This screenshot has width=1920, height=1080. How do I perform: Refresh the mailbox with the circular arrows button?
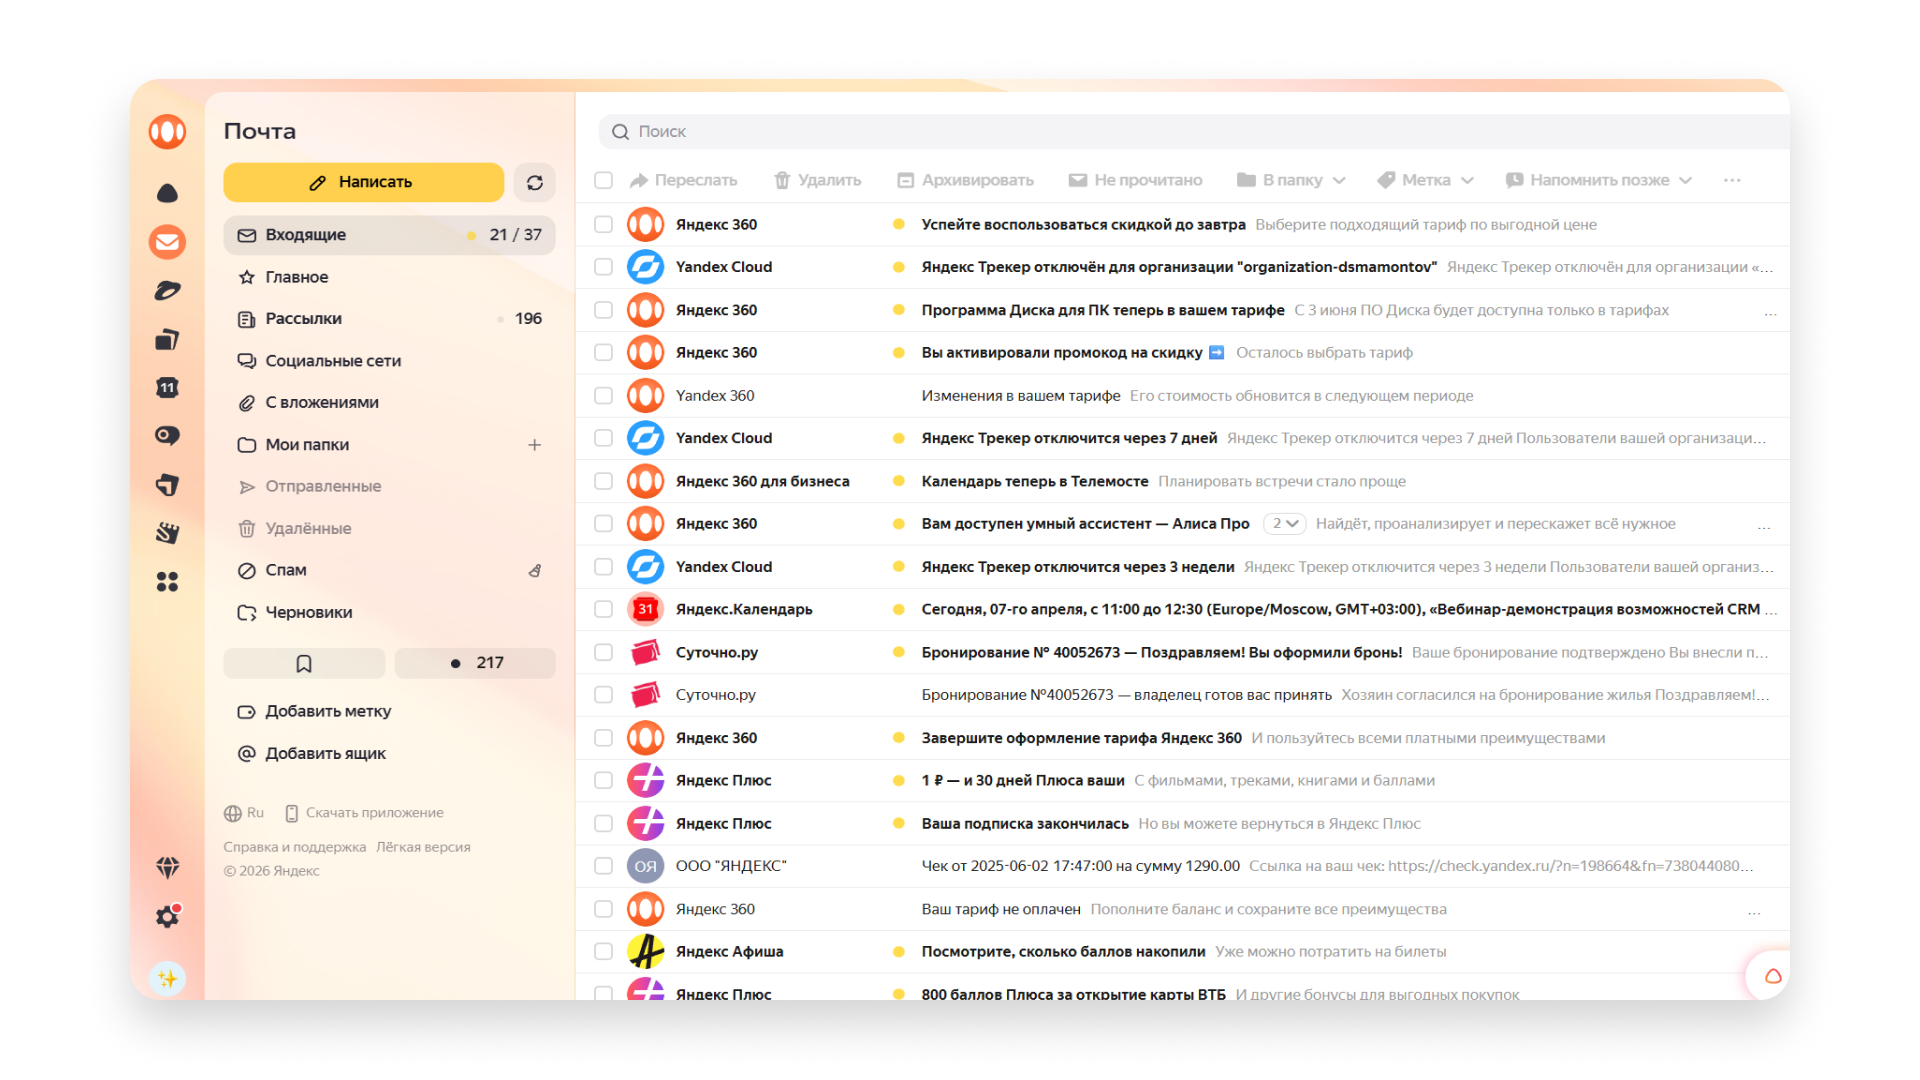535,182
